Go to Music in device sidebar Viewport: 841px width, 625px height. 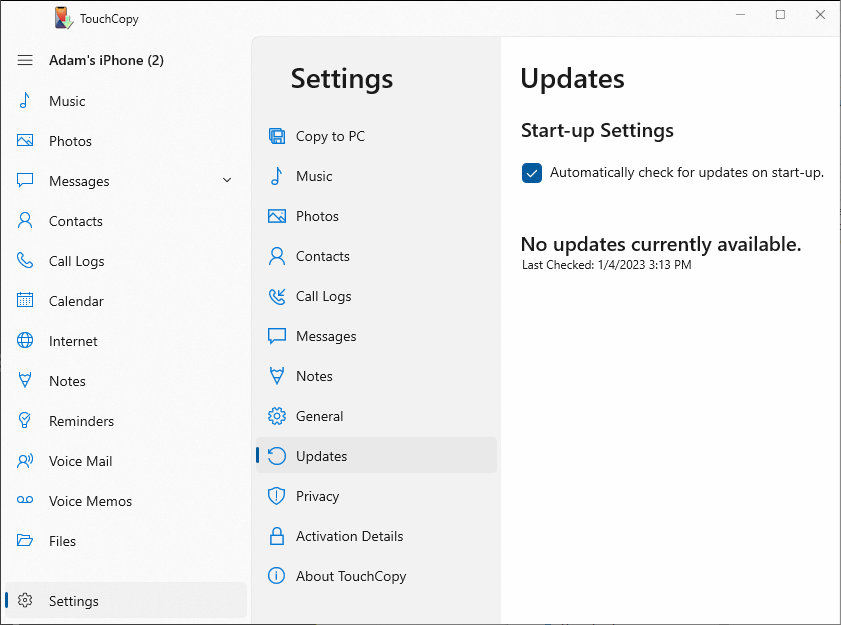[126, 100]
